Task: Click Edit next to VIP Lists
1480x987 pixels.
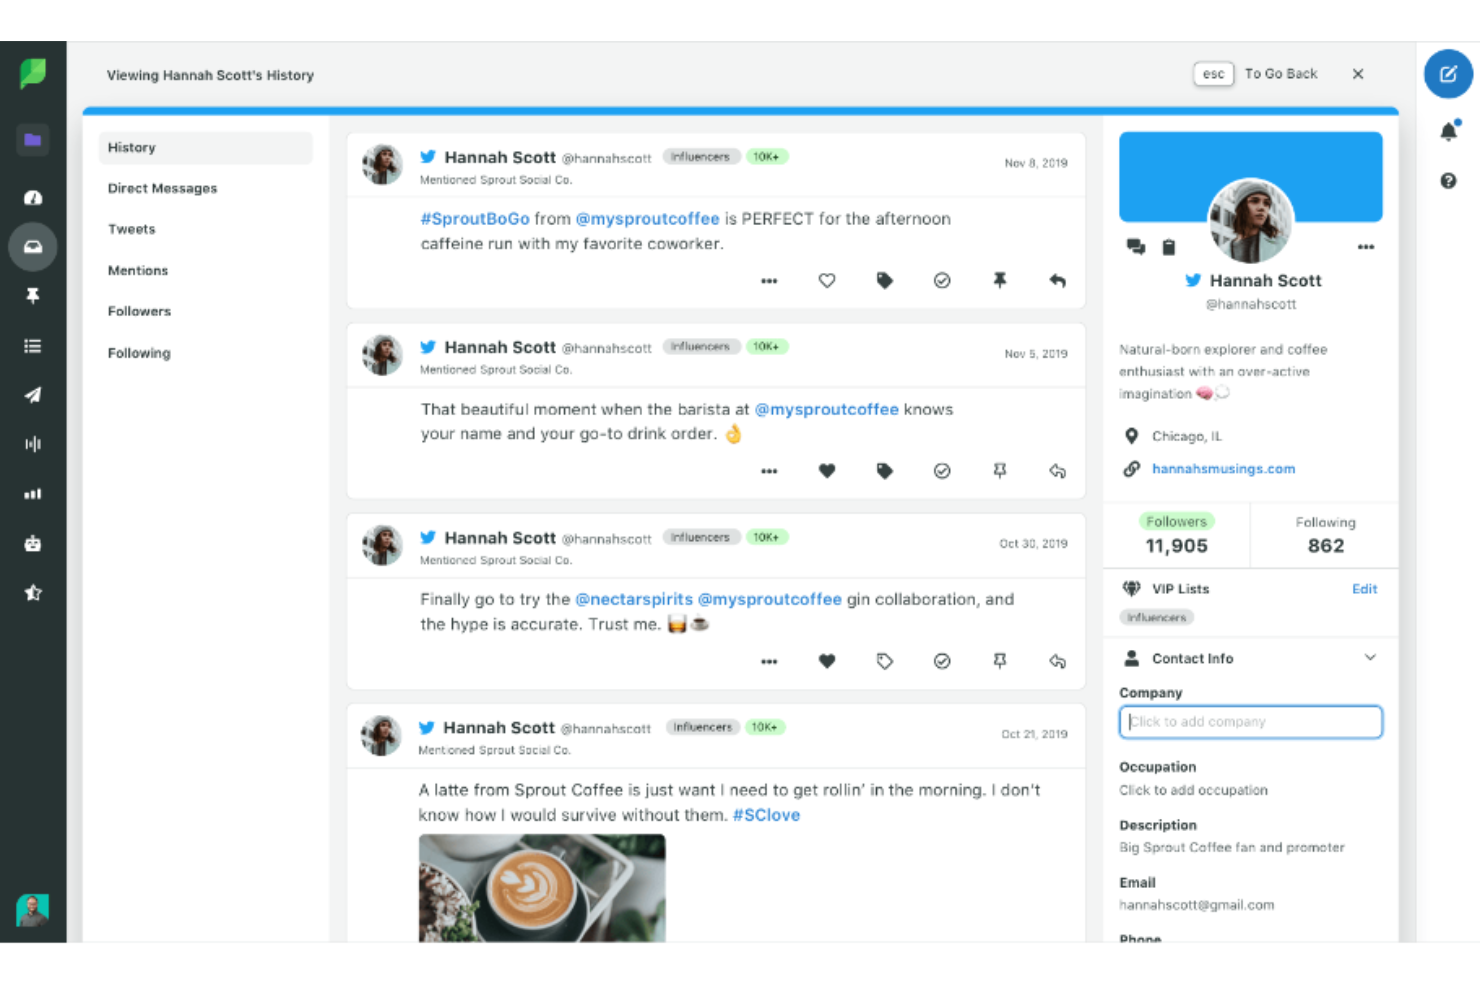Action: click(1364, 589)
